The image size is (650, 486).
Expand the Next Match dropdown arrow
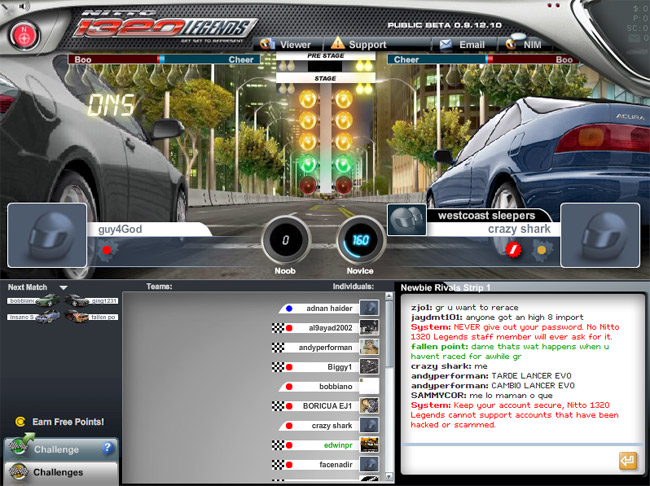(63, 288)
